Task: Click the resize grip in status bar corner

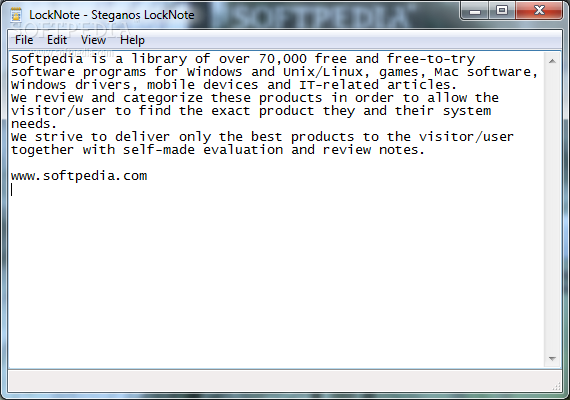Action: (557, 387)
